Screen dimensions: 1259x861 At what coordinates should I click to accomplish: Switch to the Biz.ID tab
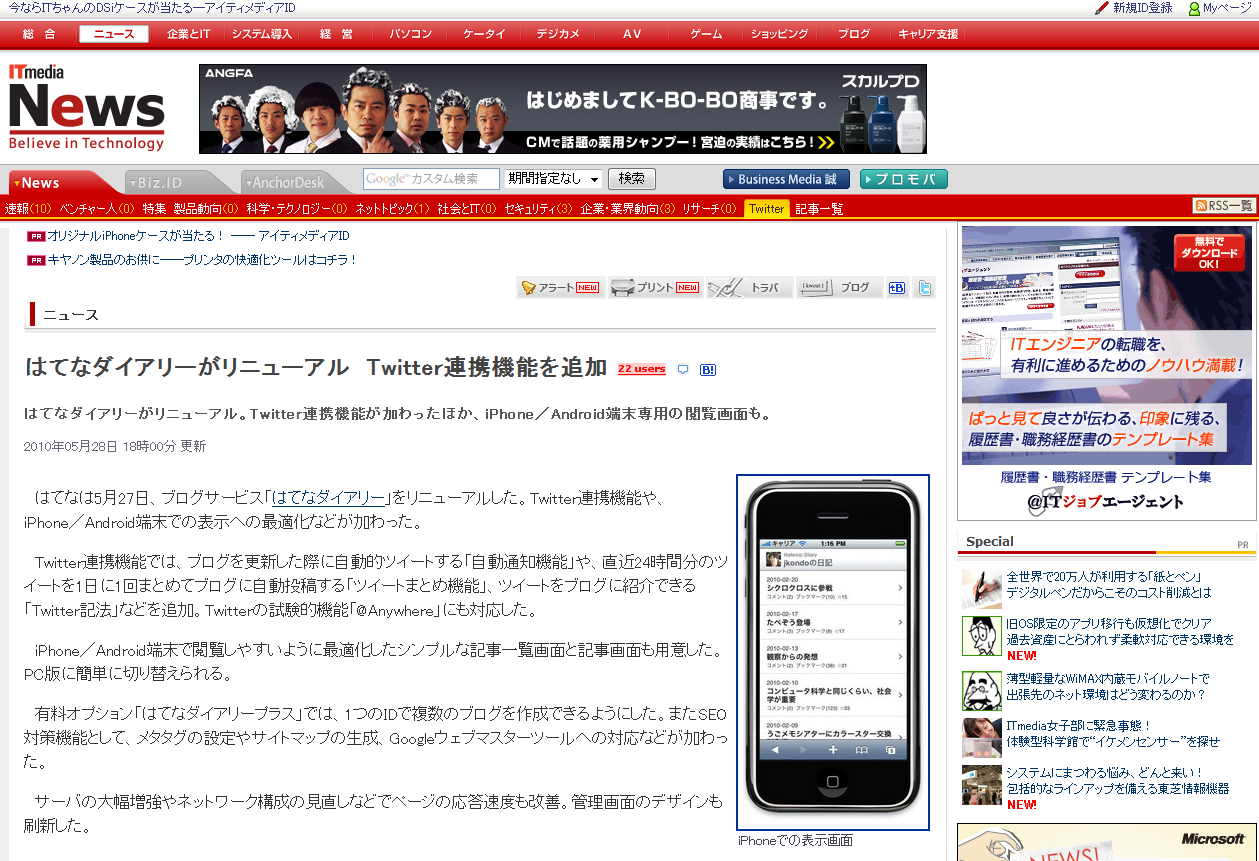click(175, 182)
